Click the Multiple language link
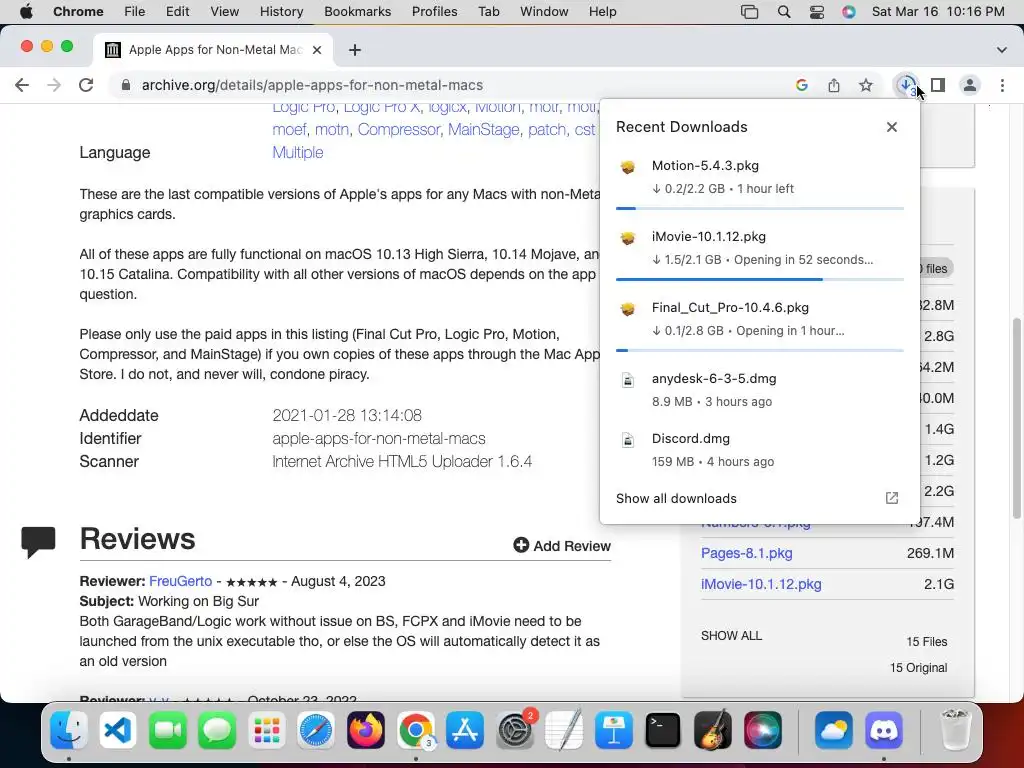The width and height of the screenshot is (1024, 768). pos(298,152)
